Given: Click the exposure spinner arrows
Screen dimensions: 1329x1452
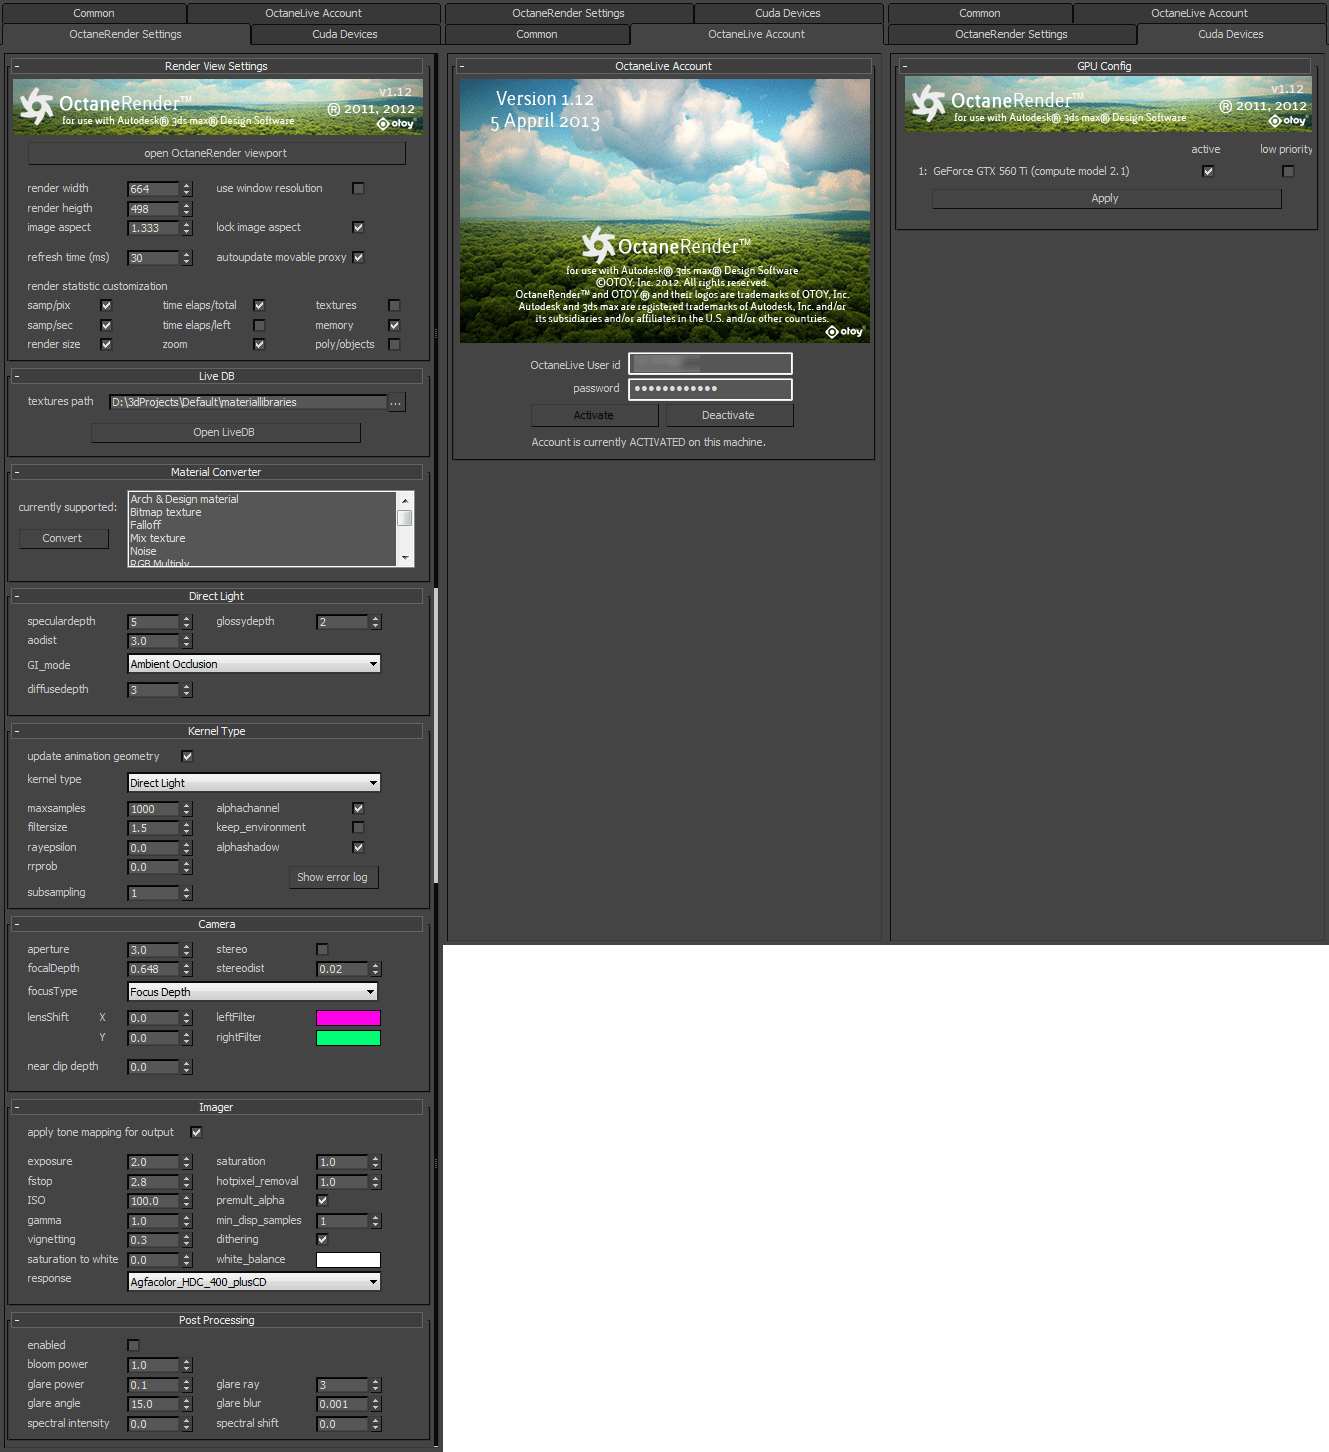Looking at the screenshot, I should tap(186, 1162).
